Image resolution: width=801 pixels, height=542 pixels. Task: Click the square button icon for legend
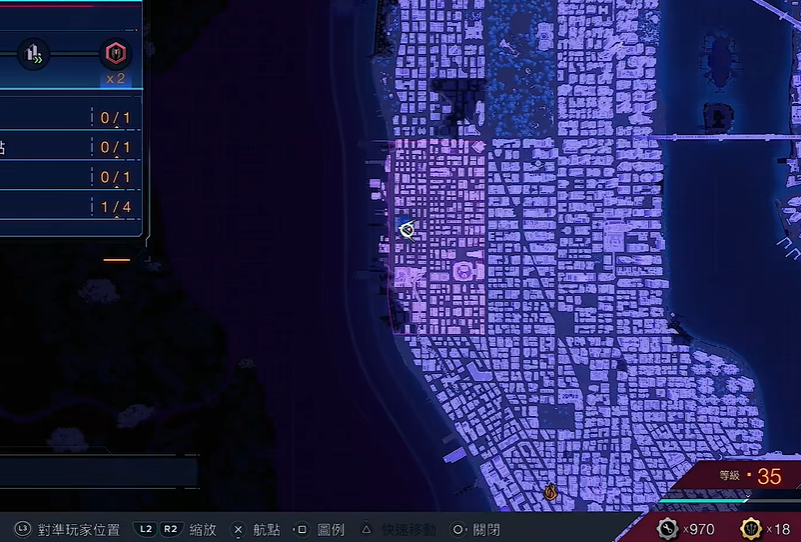(302, 529)
